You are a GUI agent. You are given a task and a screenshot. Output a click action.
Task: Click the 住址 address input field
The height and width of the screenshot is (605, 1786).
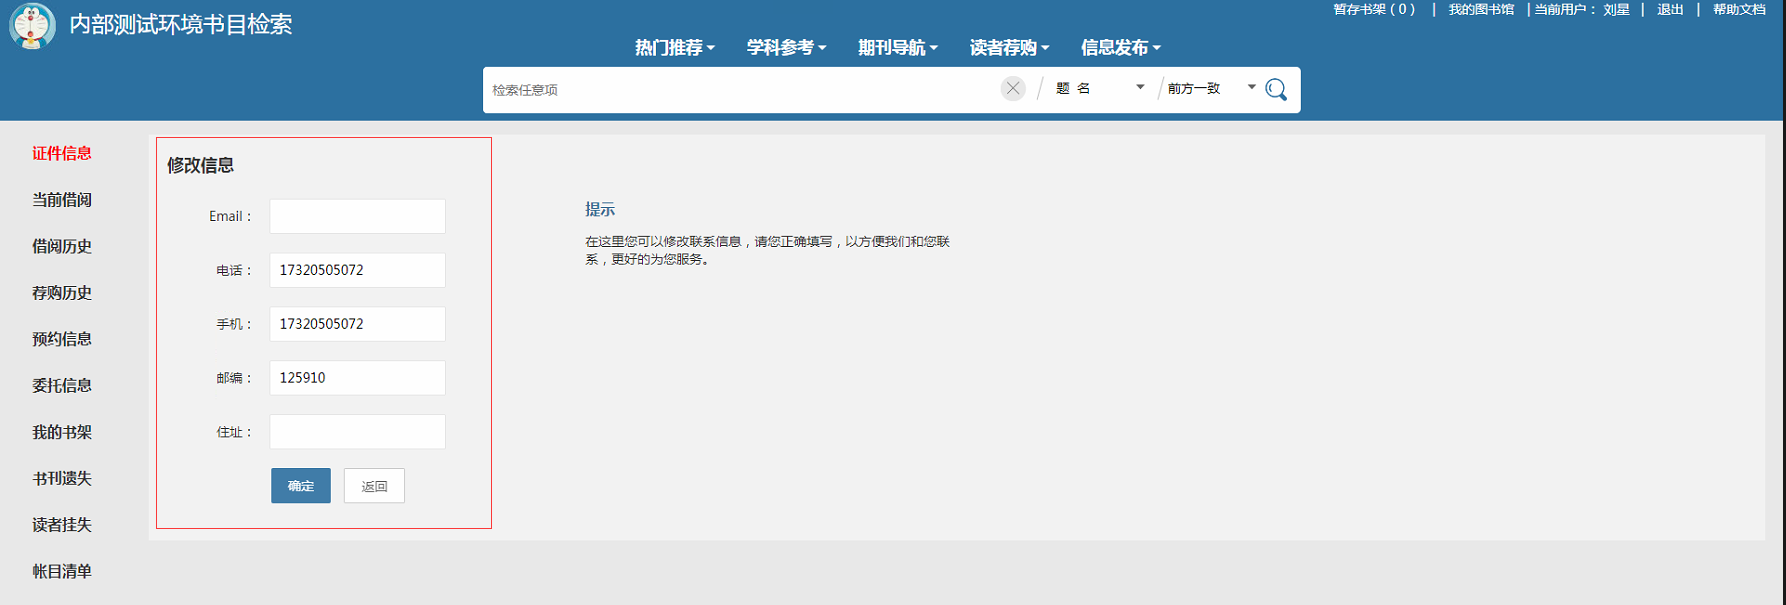(x=357, y=432)
